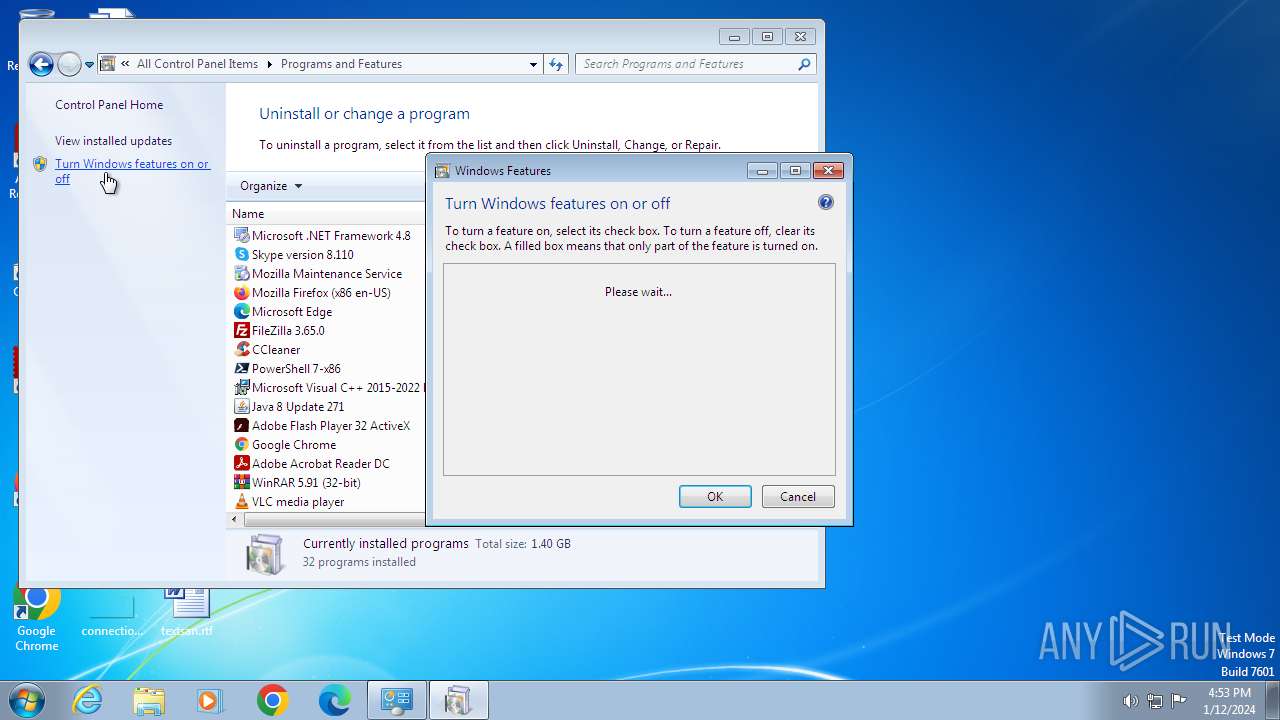Click the Programs and Features breadcrumb
Screen dimensions: 1280x720
(341, 64)
